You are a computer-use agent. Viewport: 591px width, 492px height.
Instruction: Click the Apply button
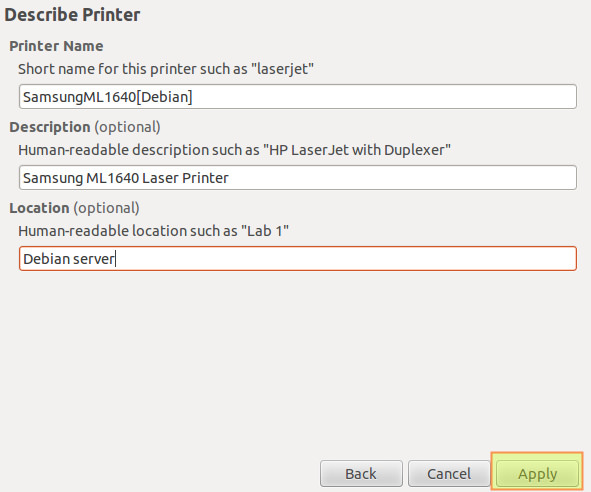pos(537,473)
